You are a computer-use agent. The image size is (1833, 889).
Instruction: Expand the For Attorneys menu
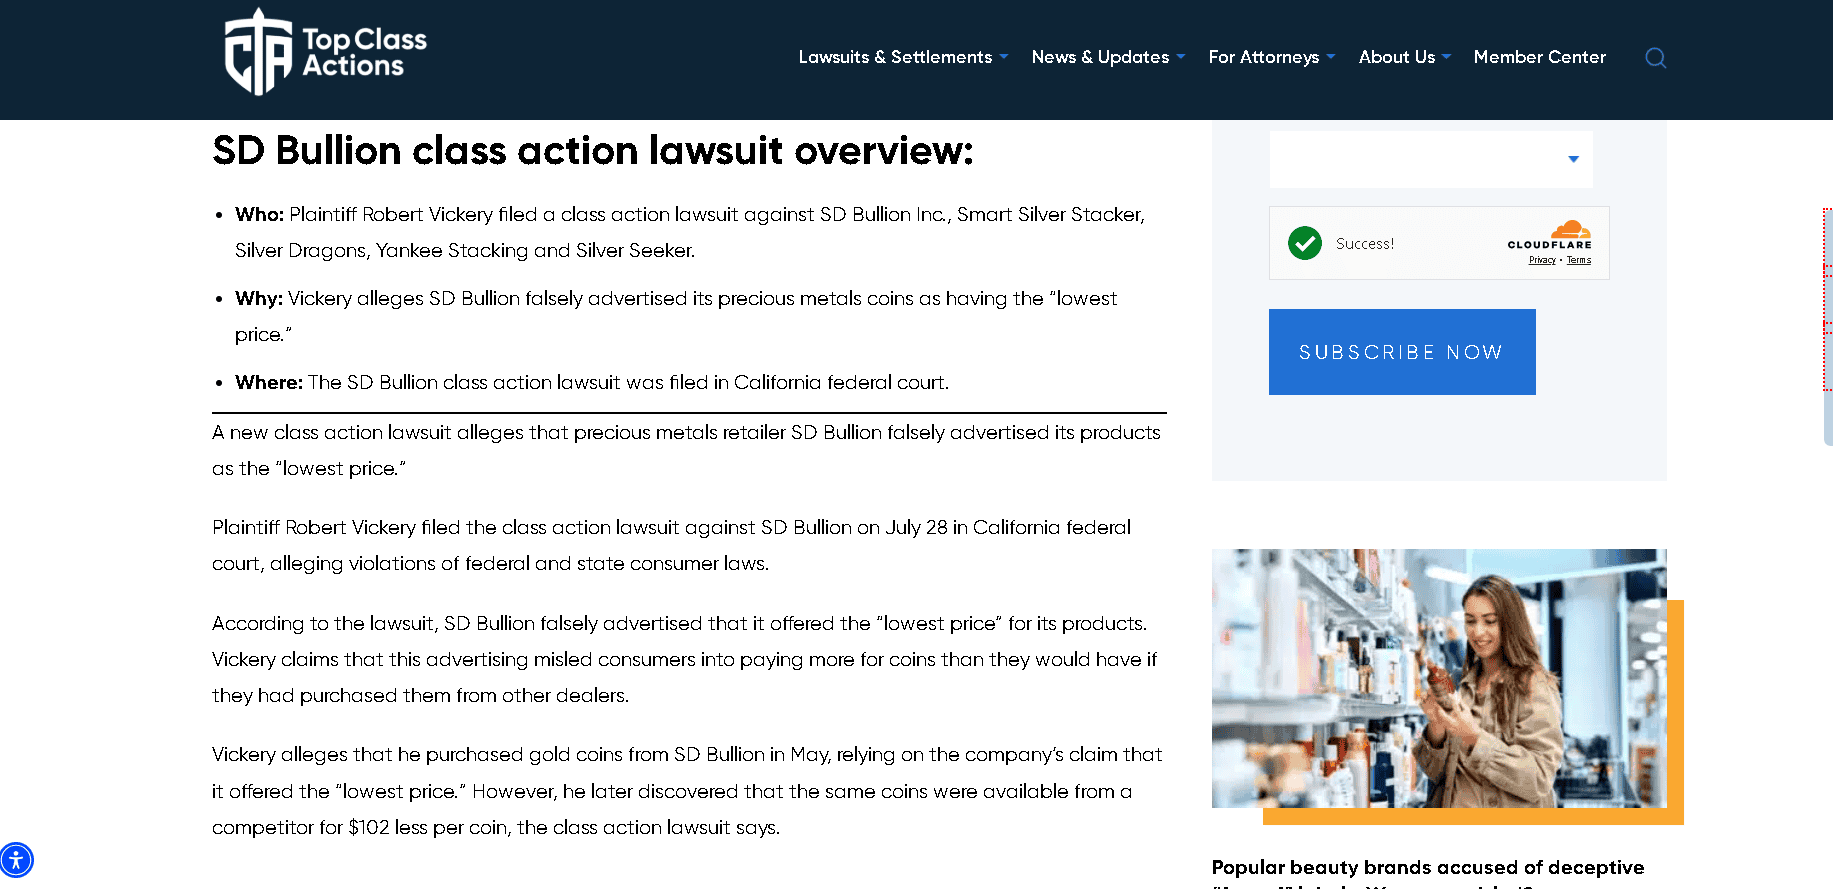coord(1272,57)
